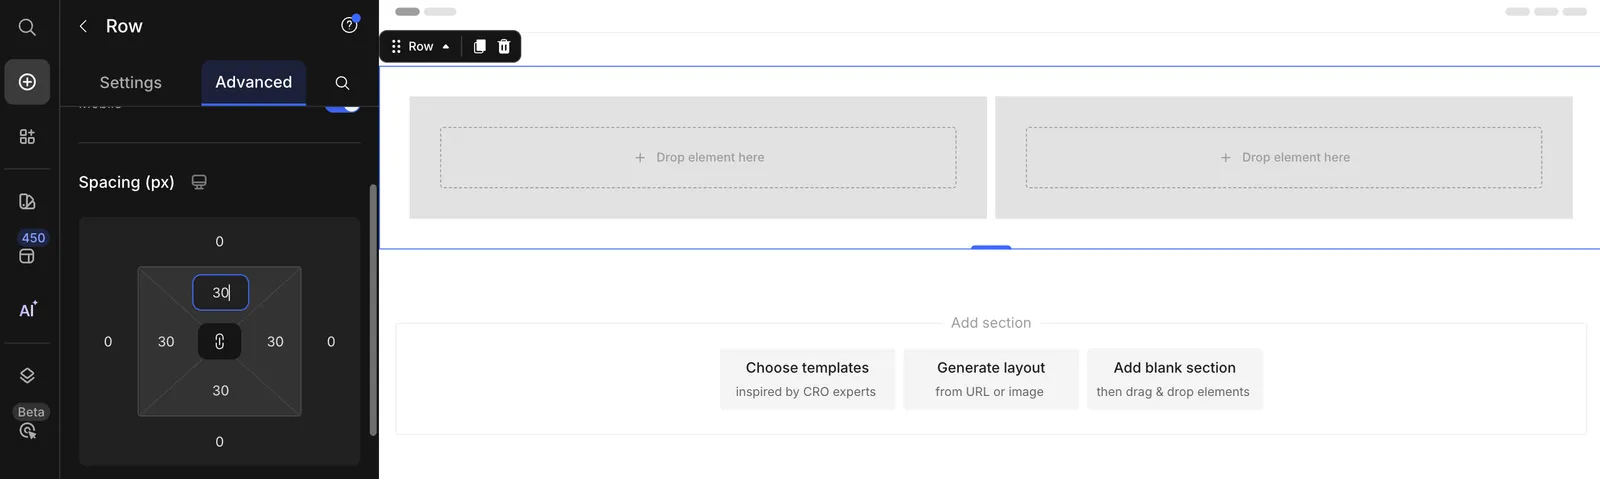Image resolution: width=1600 pixels, height=479 pixels.
Task: Switch to the Settings tab
Action: 130,82
